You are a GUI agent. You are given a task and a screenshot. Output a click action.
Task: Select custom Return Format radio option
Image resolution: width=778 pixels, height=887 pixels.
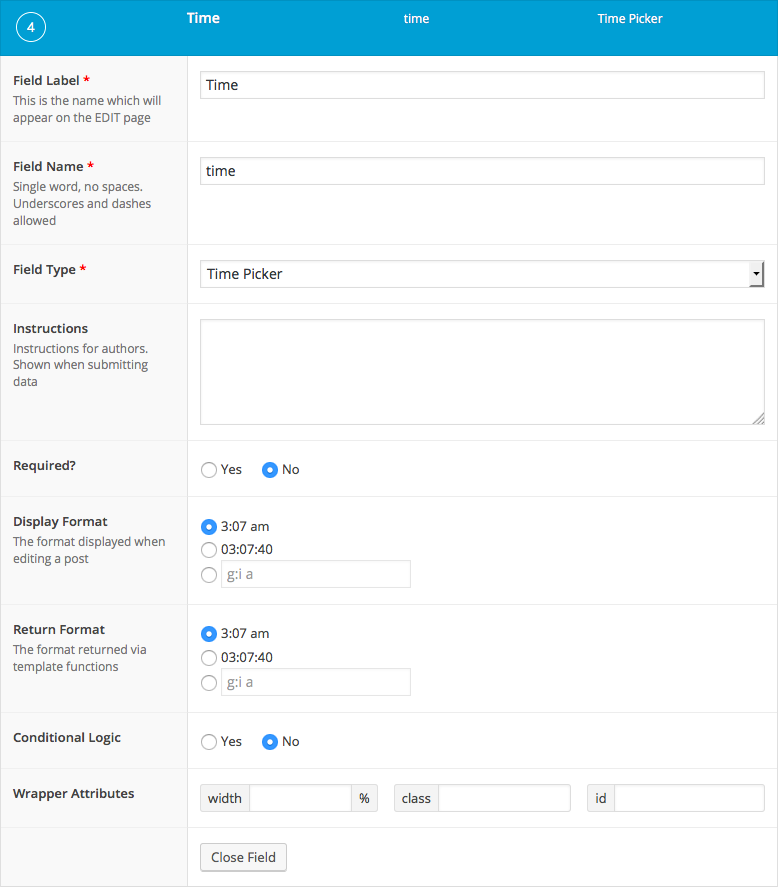pyautogui.click(x=209, y=683)
